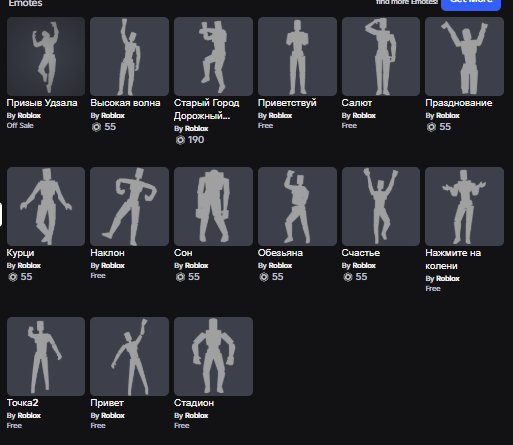Click the Robux icon under Сон
513x445 pixels.
click(180, 277)
